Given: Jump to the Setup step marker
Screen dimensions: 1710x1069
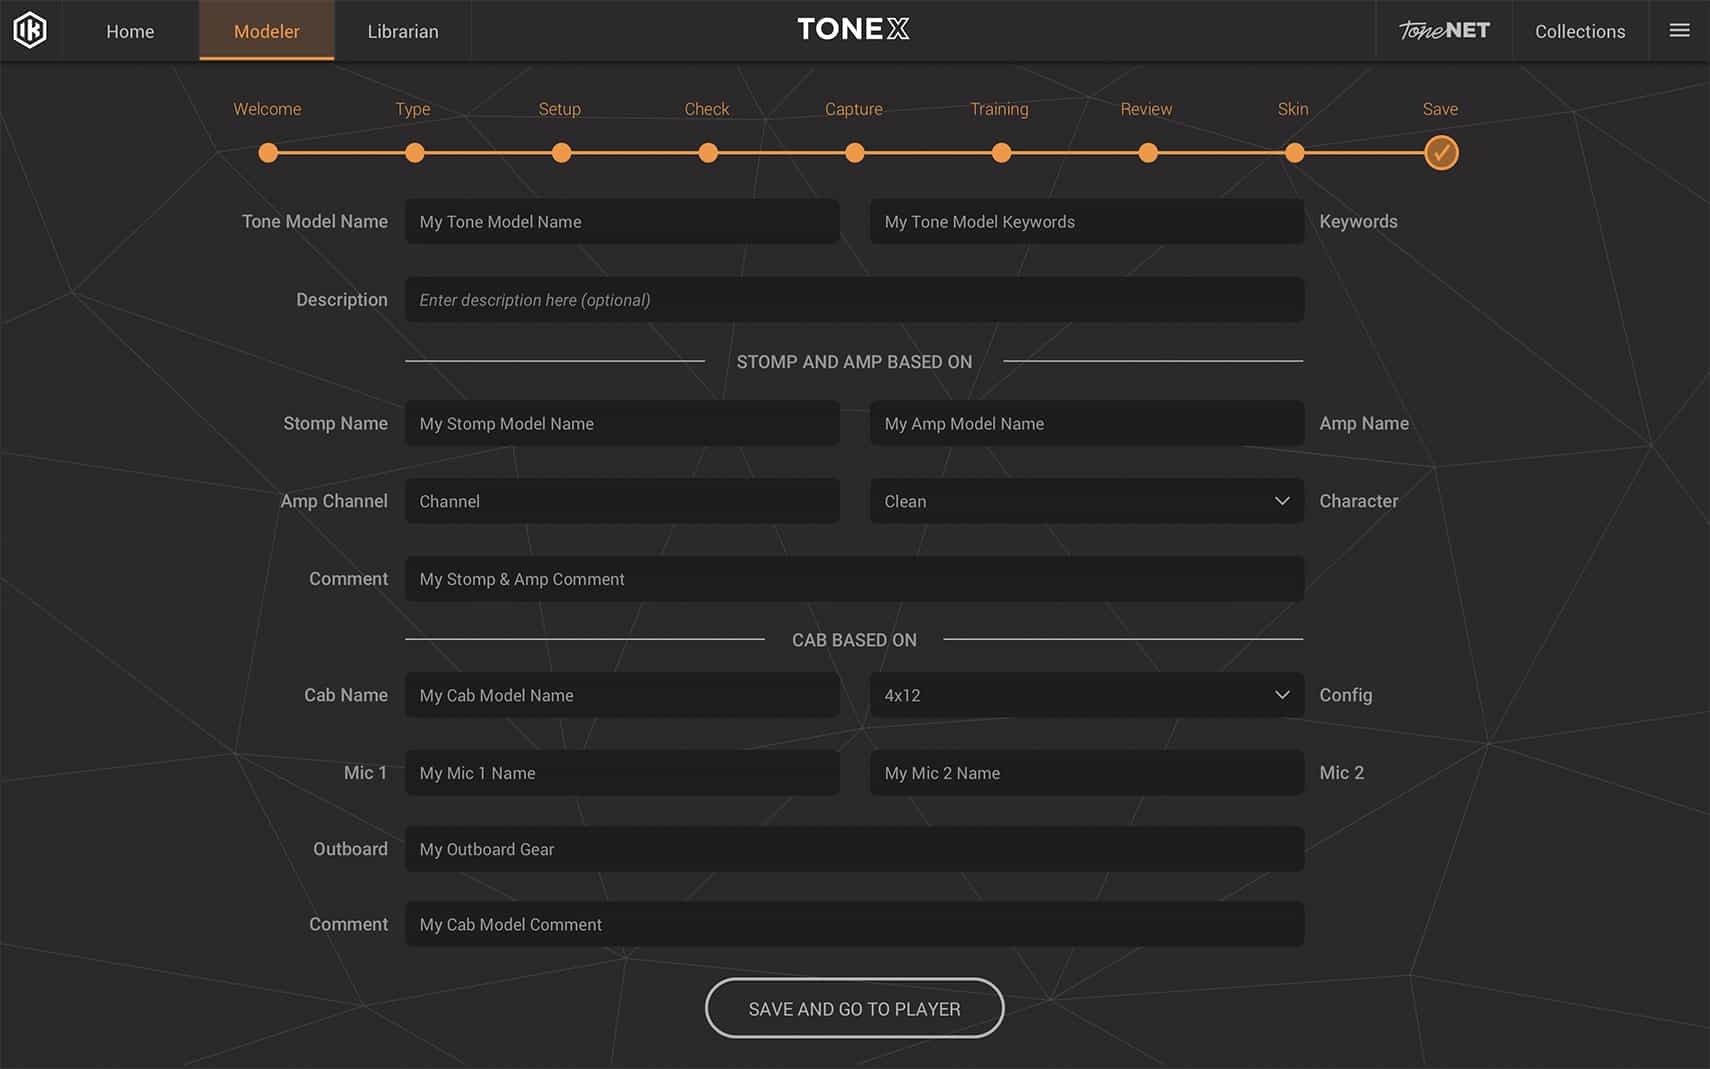Looking at the screenshot, I should (x=561, y=153).
